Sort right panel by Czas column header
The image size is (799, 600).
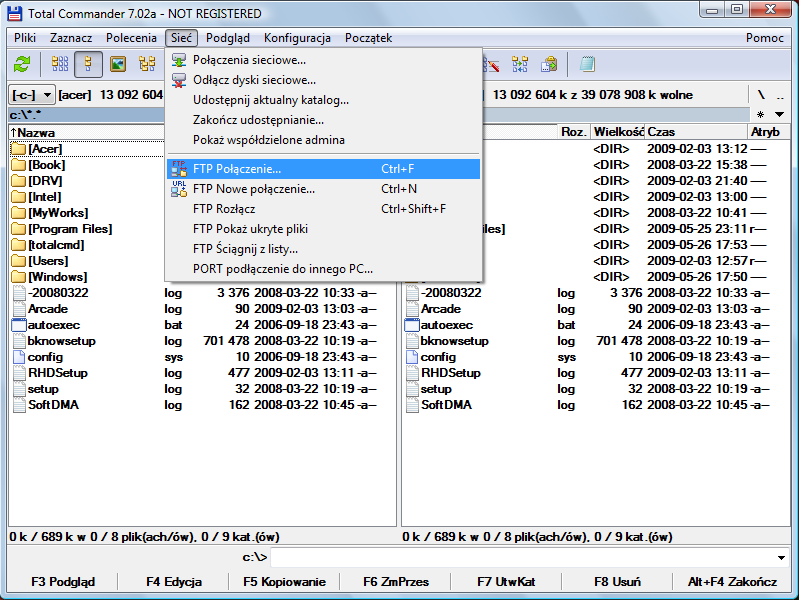(696, 132)
